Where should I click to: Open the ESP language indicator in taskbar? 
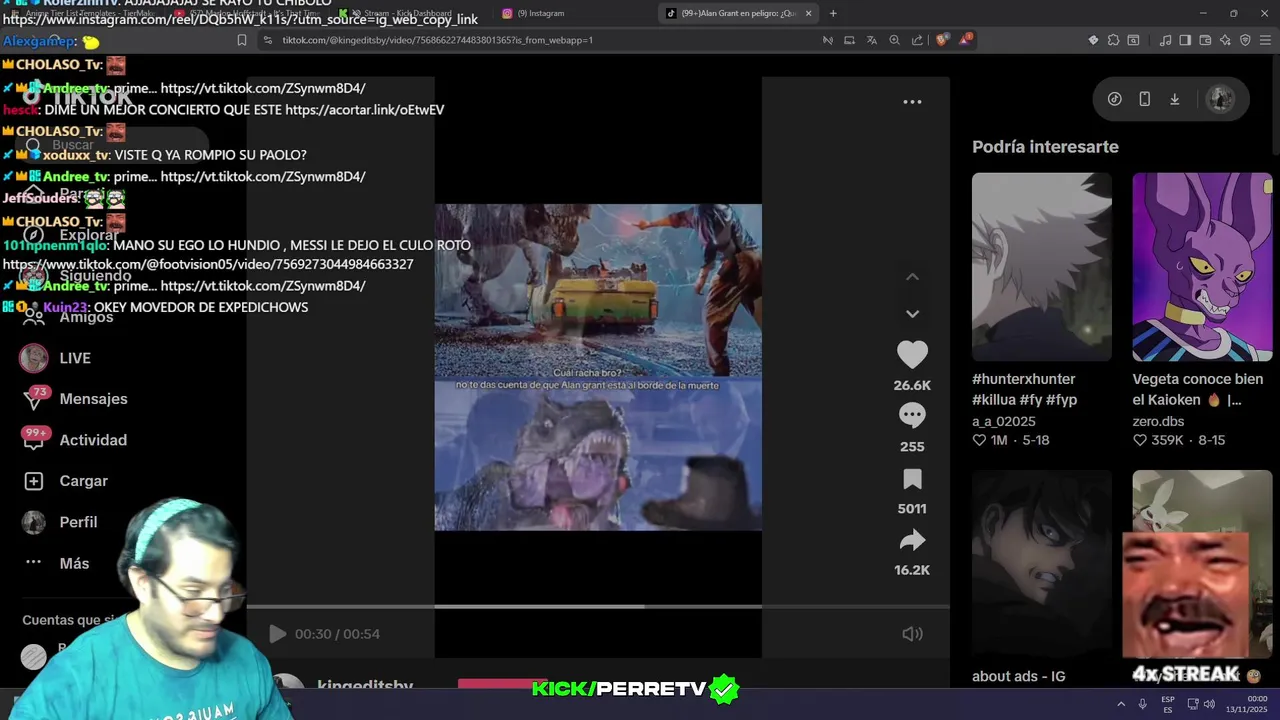(1168, 704)
